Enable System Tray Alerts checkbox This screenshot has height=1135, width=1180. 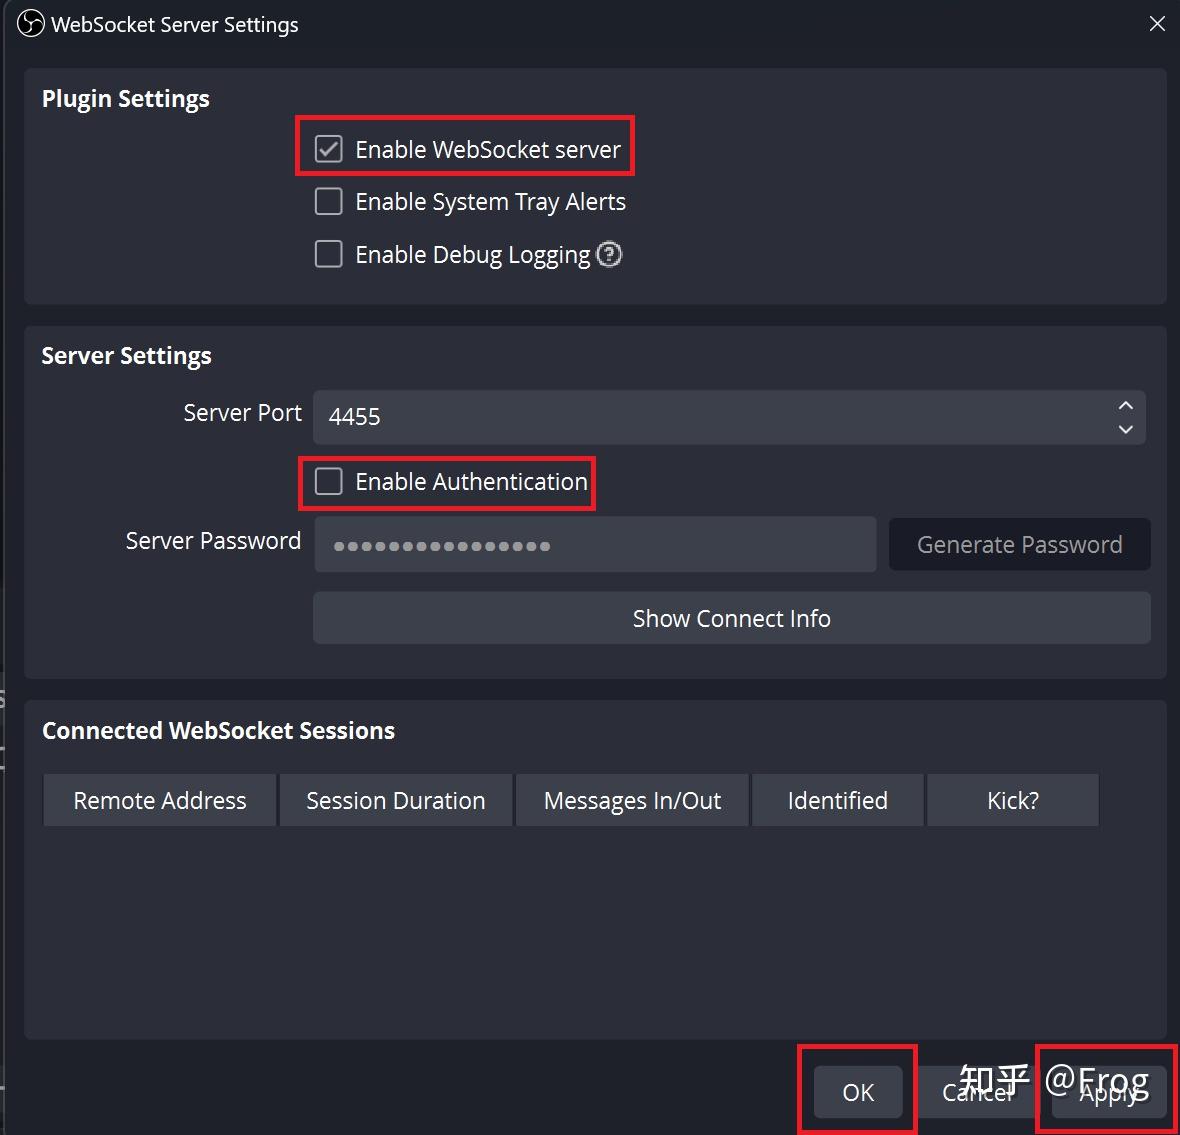(x=328, y=202)
